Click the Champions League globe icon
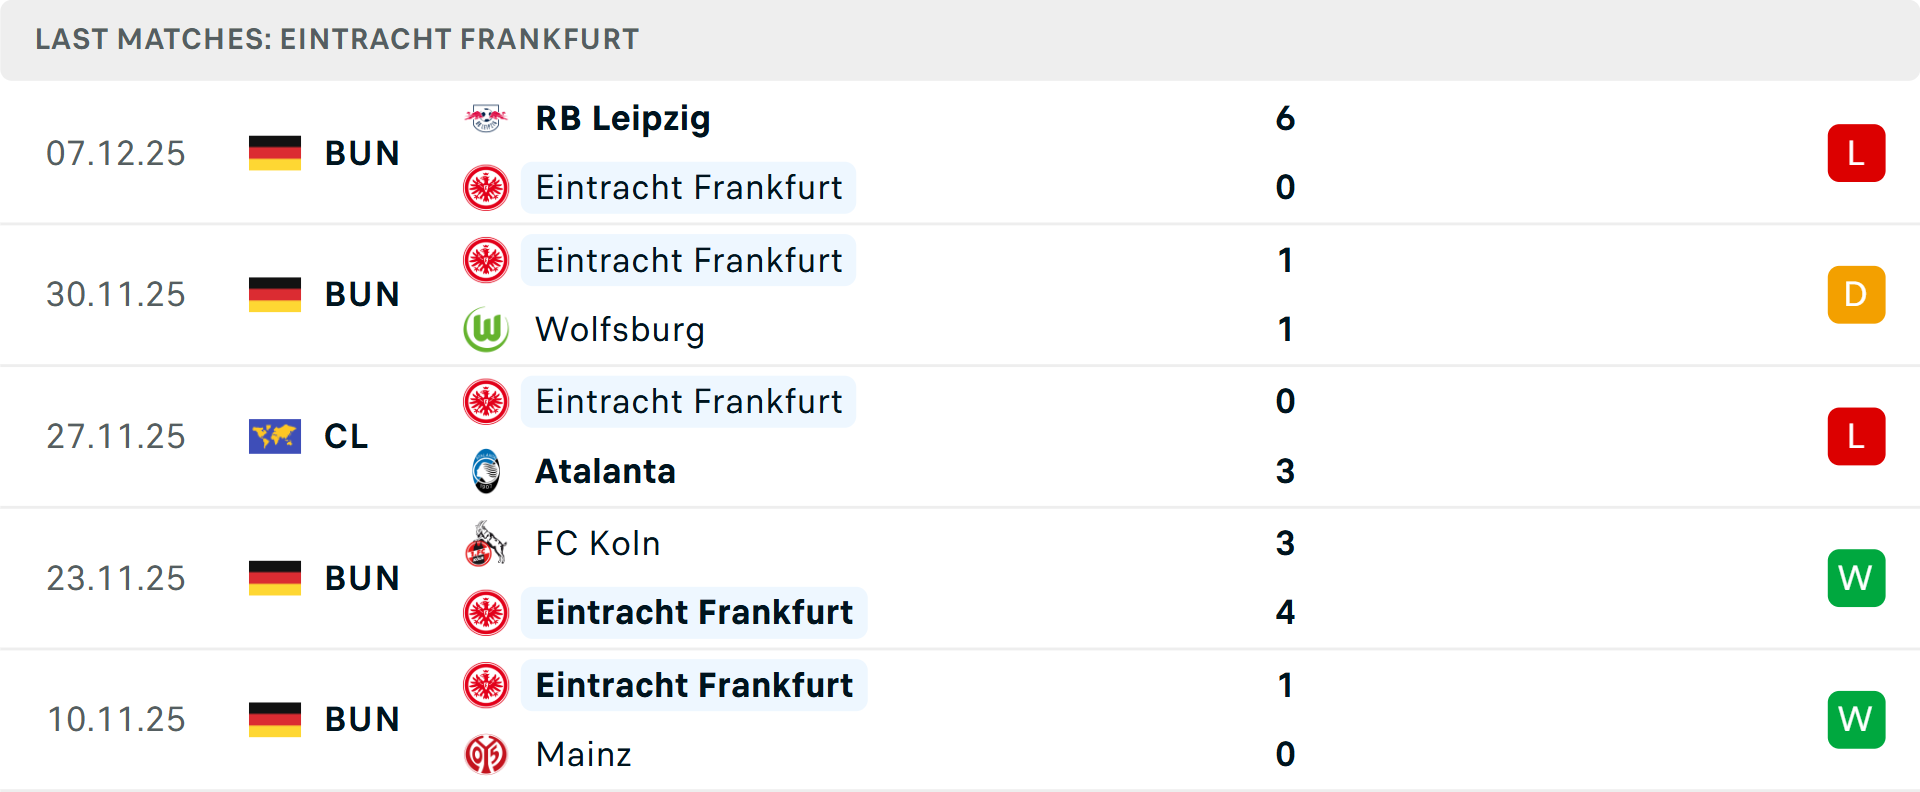This screenshot has height=792, width=1920. [274, 436]
